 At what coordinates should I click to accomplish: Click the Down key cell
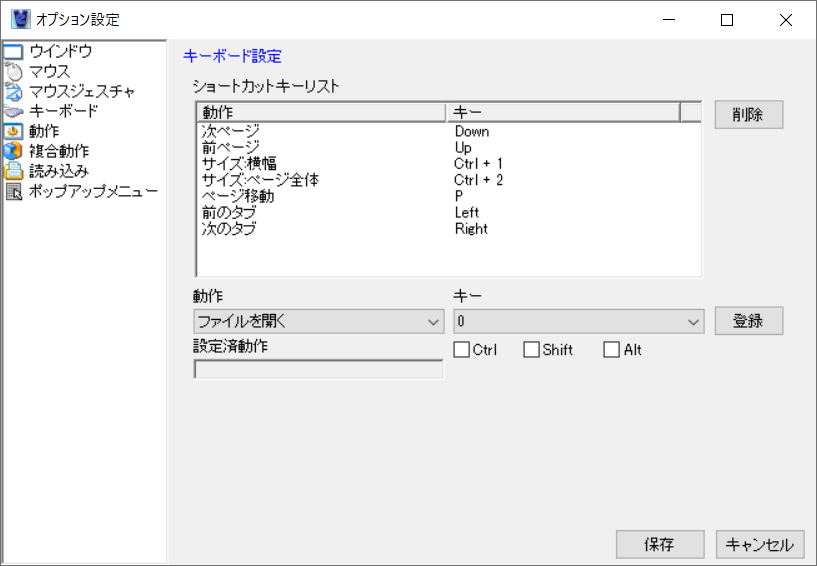coord(472,131)
